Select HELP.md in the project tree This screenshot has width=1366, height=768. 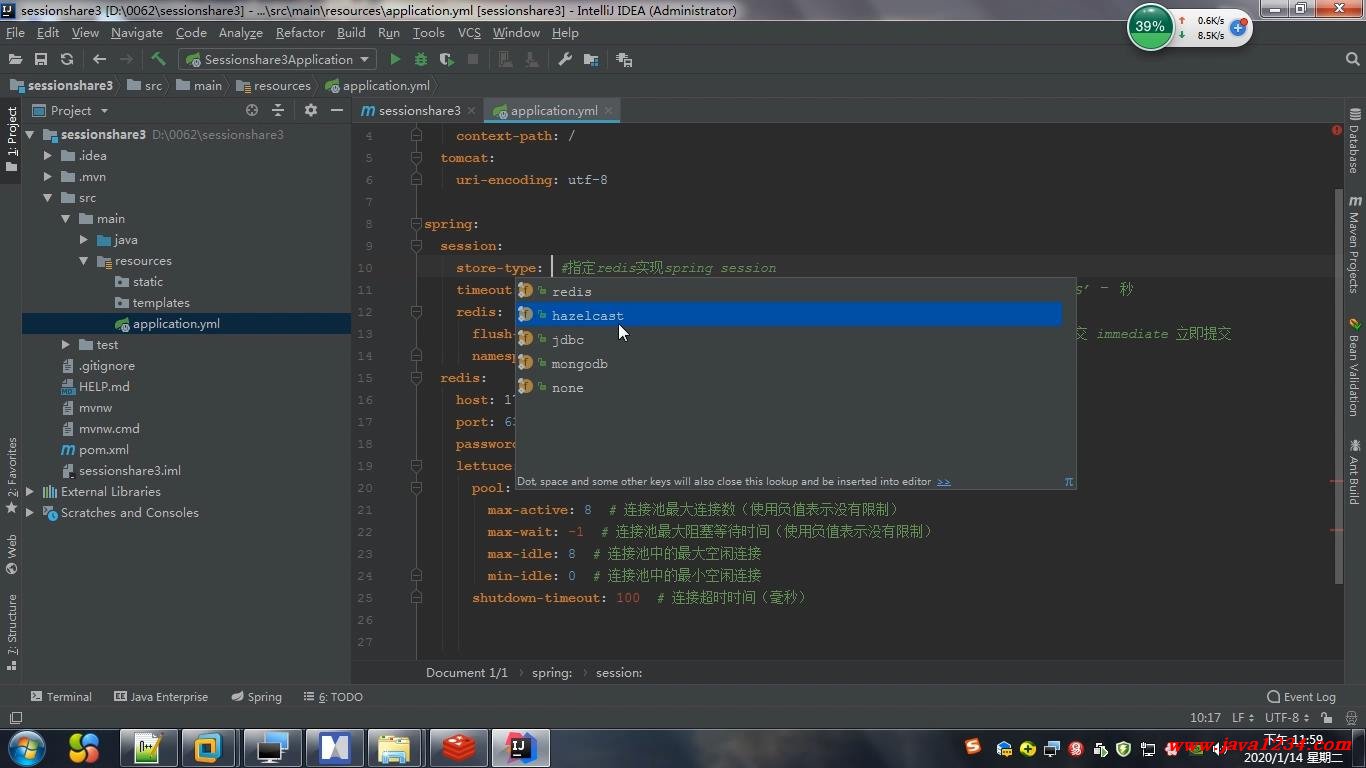[x=104, y=387]
